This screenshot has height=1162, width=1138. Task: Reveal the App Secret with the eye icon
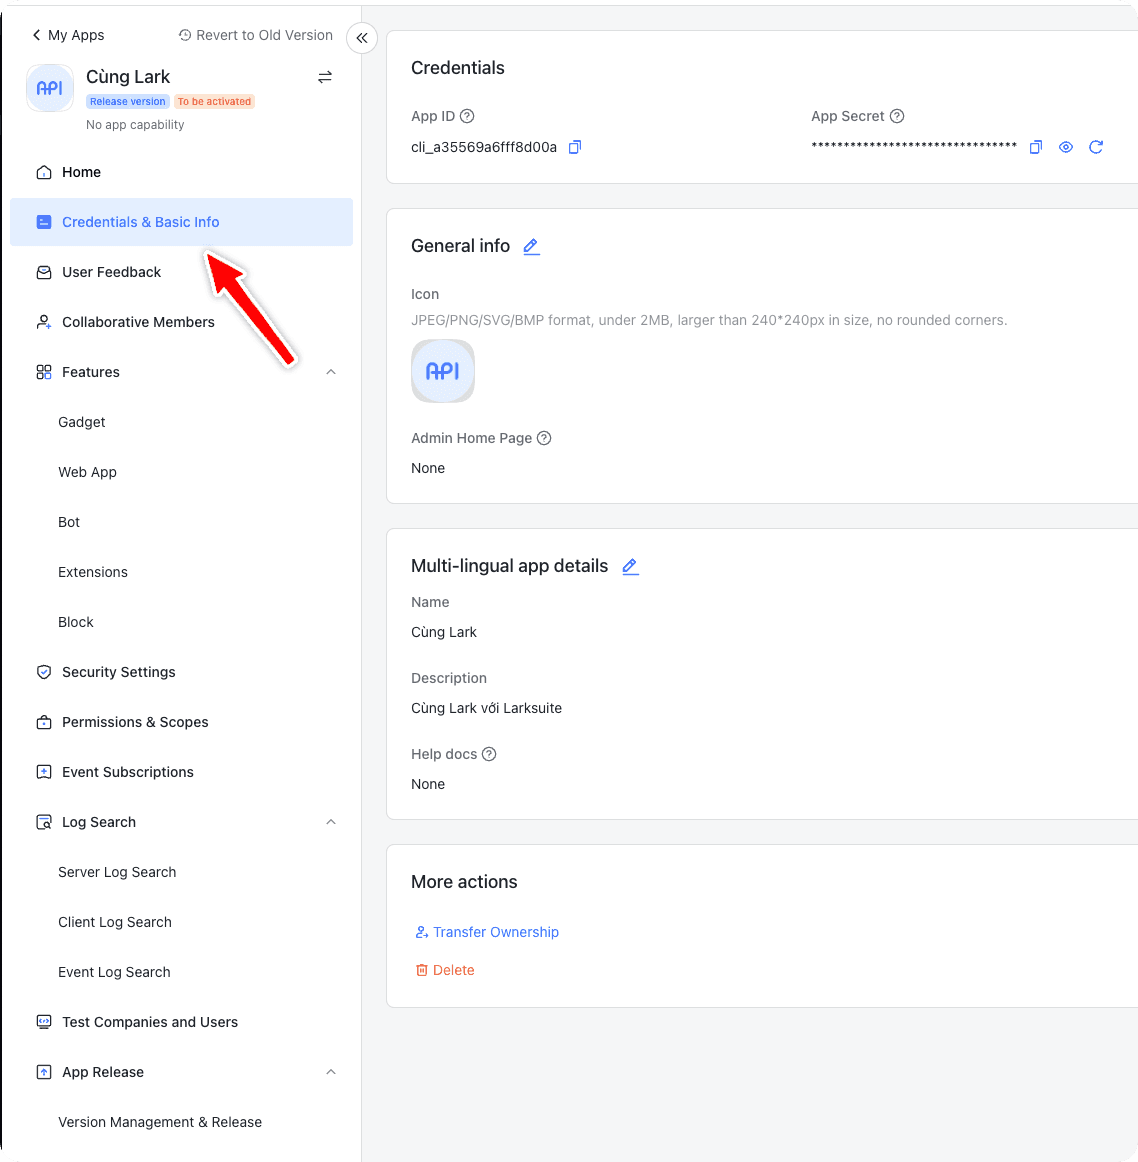click(x=1065, y=147)
